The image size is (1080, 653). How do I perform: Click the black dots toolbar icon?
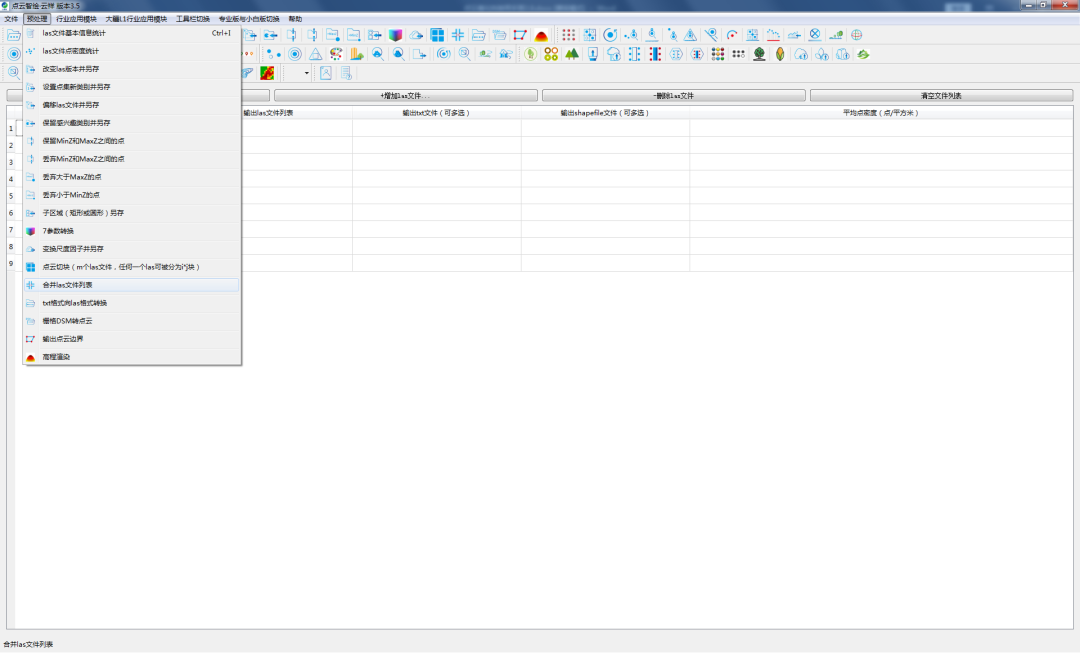pyautogui.click(x=738, y=54)
